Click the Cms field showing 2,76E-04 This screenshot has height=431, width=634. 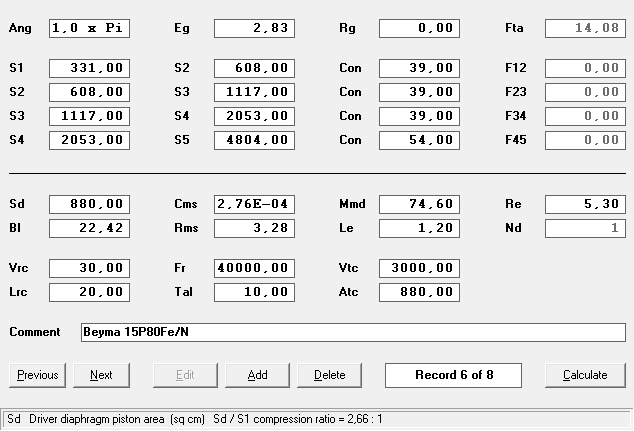pos(254,204)
